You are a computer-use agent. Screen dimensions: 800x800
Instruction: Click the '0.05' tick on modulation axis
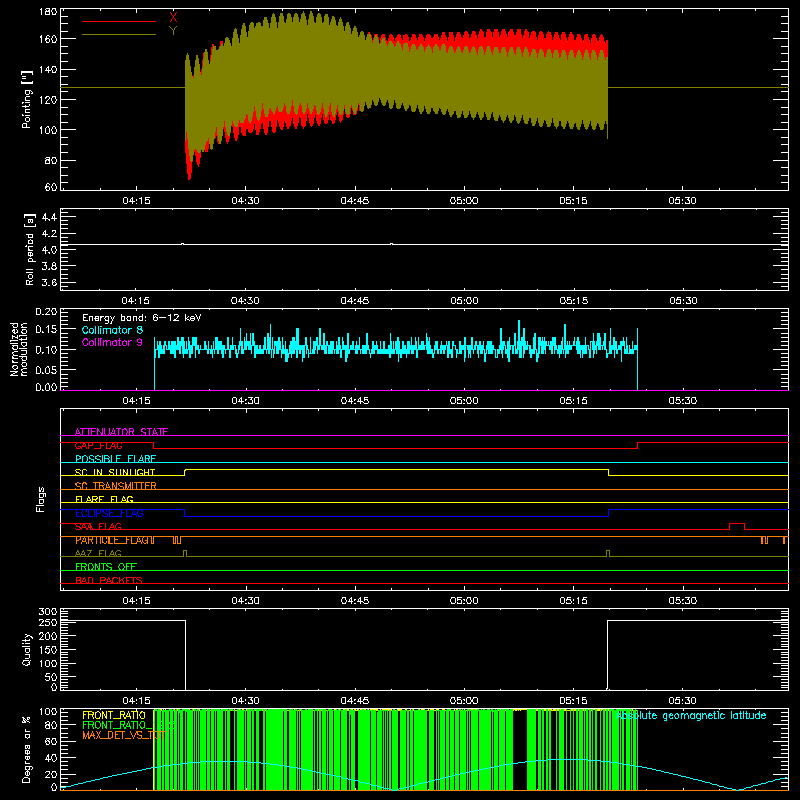[46, 370]
